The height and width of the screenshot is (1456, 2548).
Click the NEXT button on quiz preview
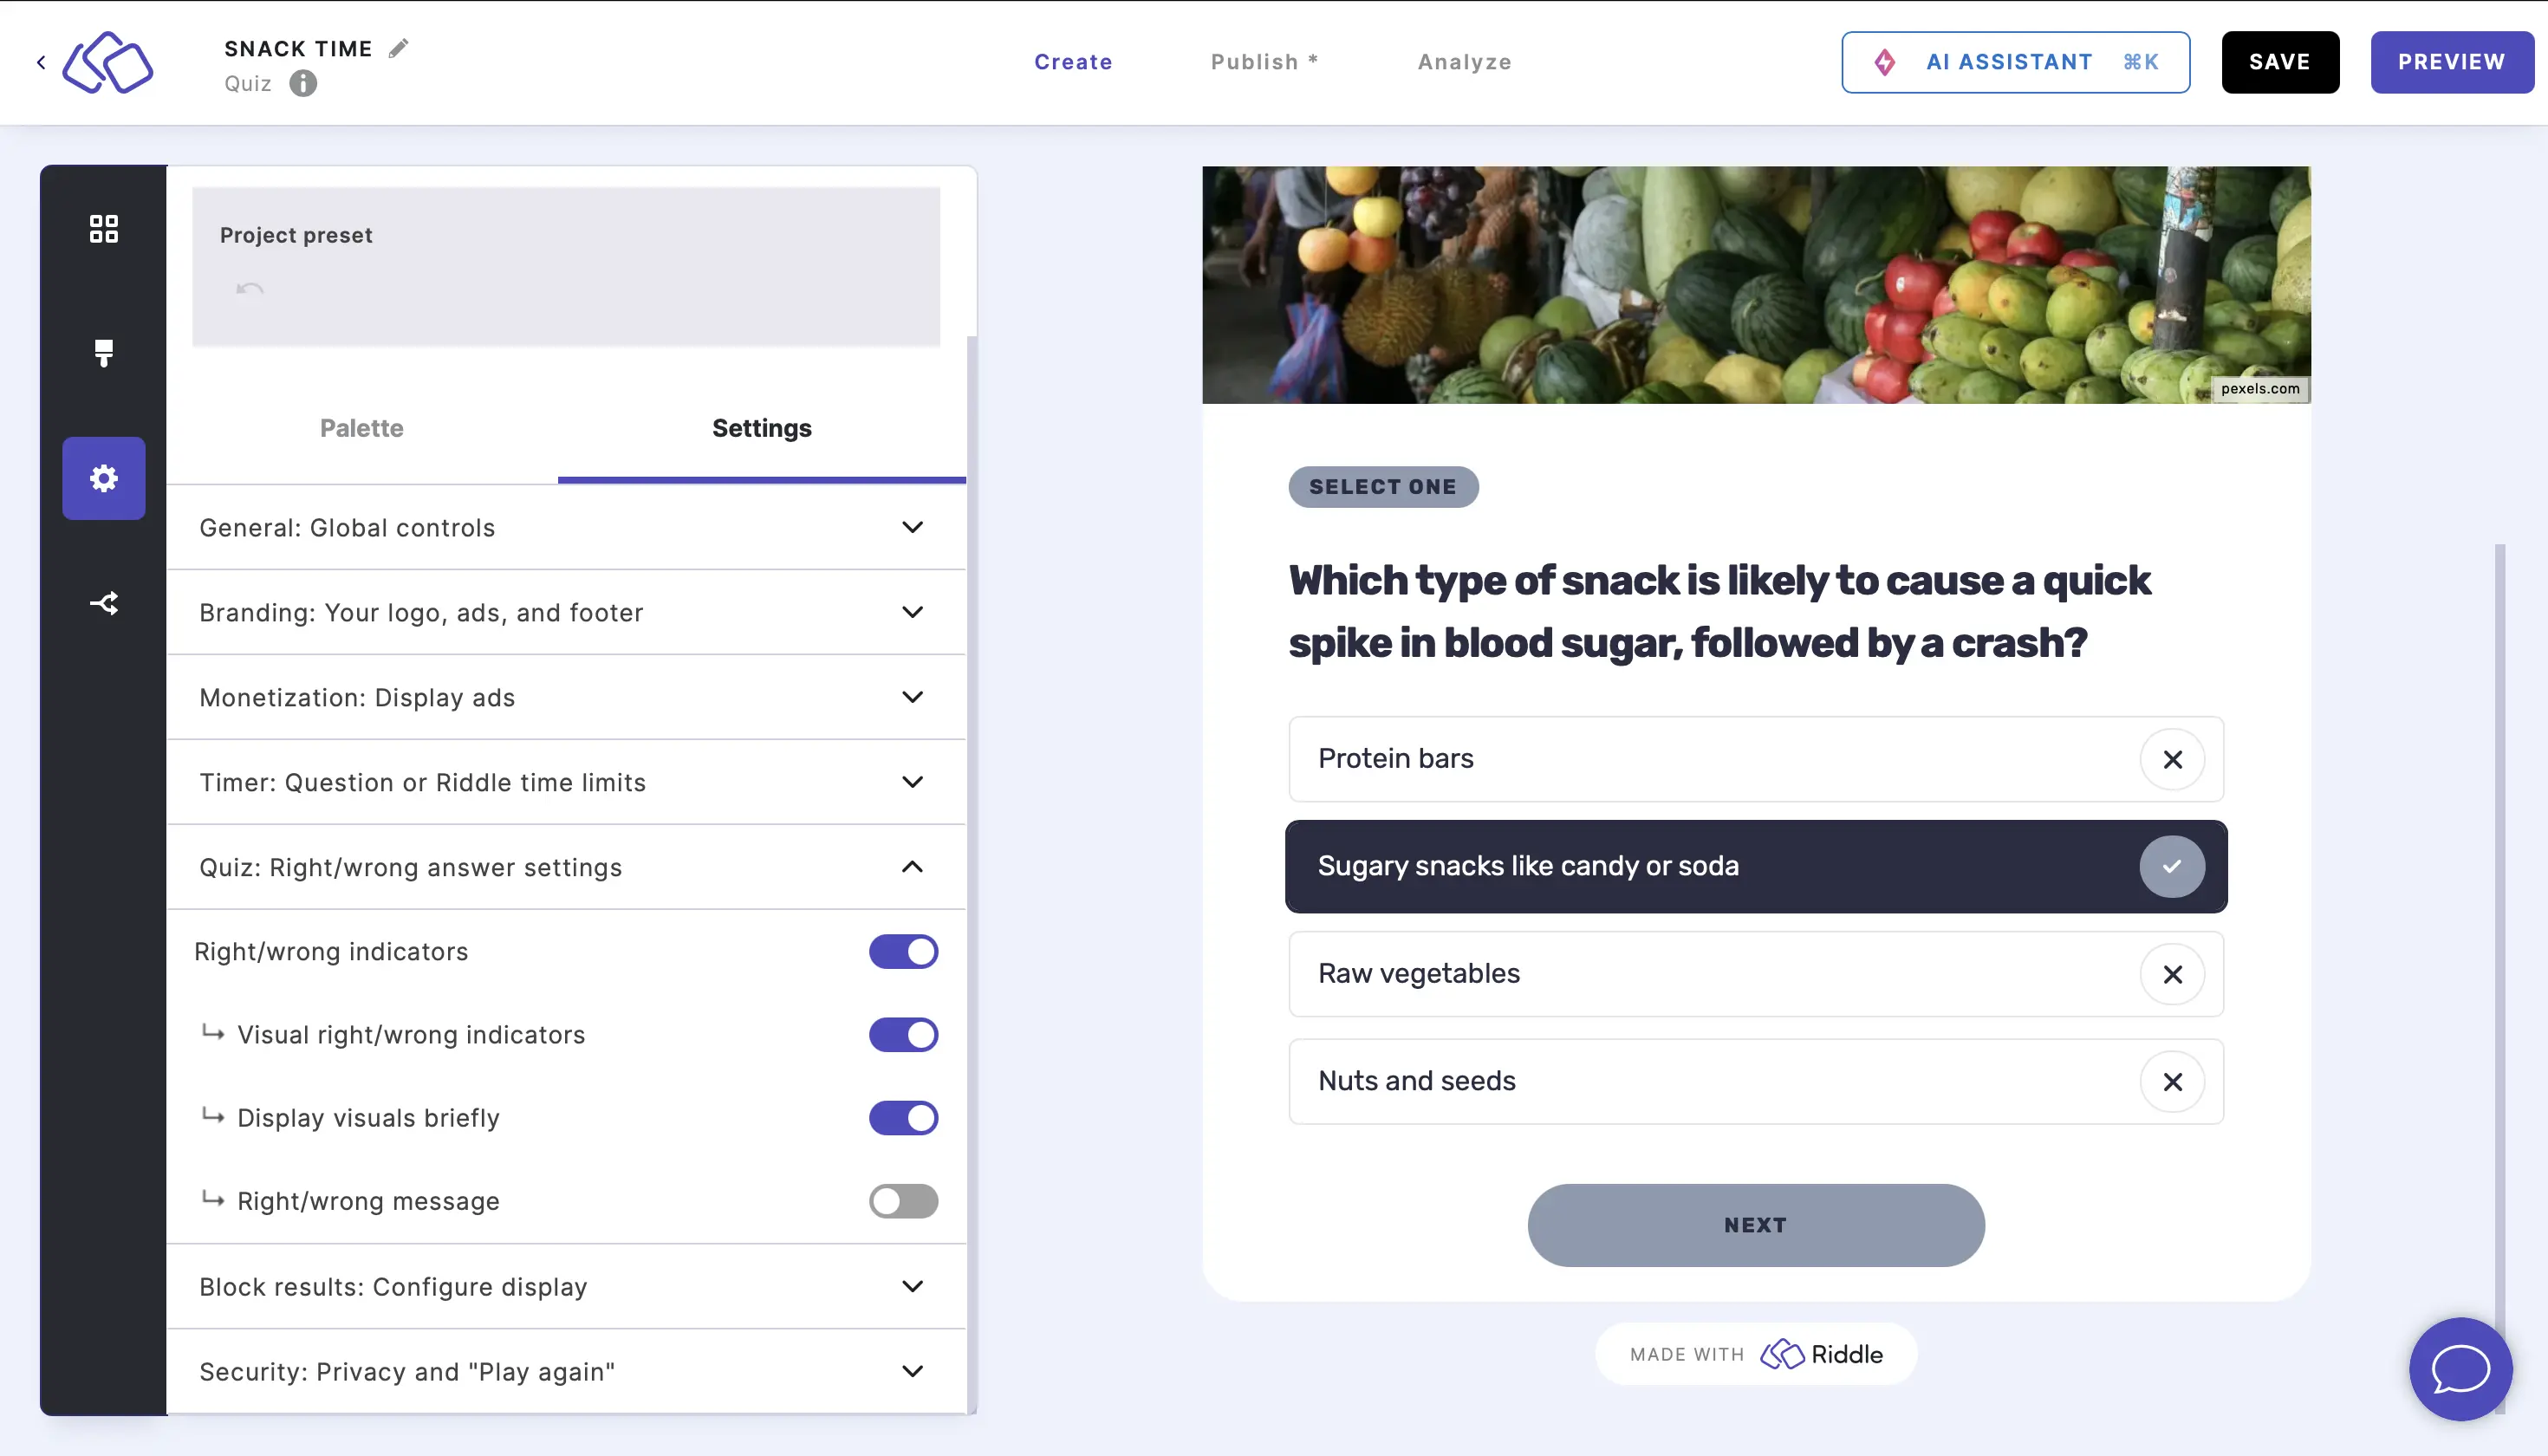pyautogui.click(x=1755, y=1223)
